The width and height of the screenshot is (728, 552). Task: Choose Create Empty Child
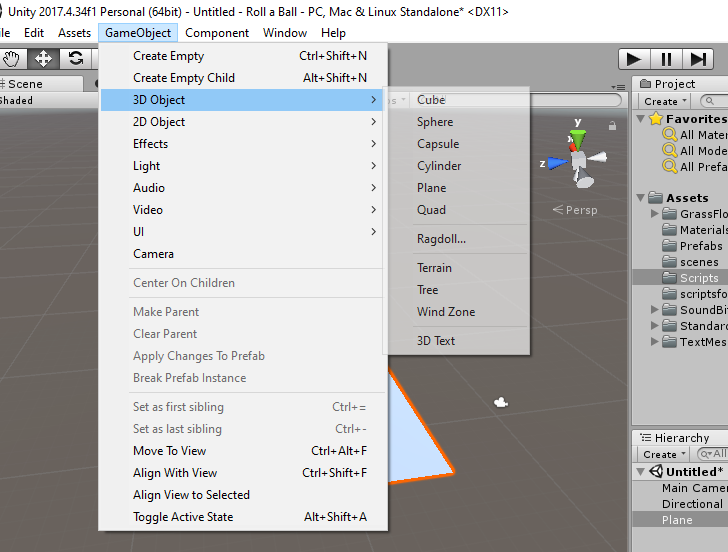pyautogui.click(x=241, y=78)
